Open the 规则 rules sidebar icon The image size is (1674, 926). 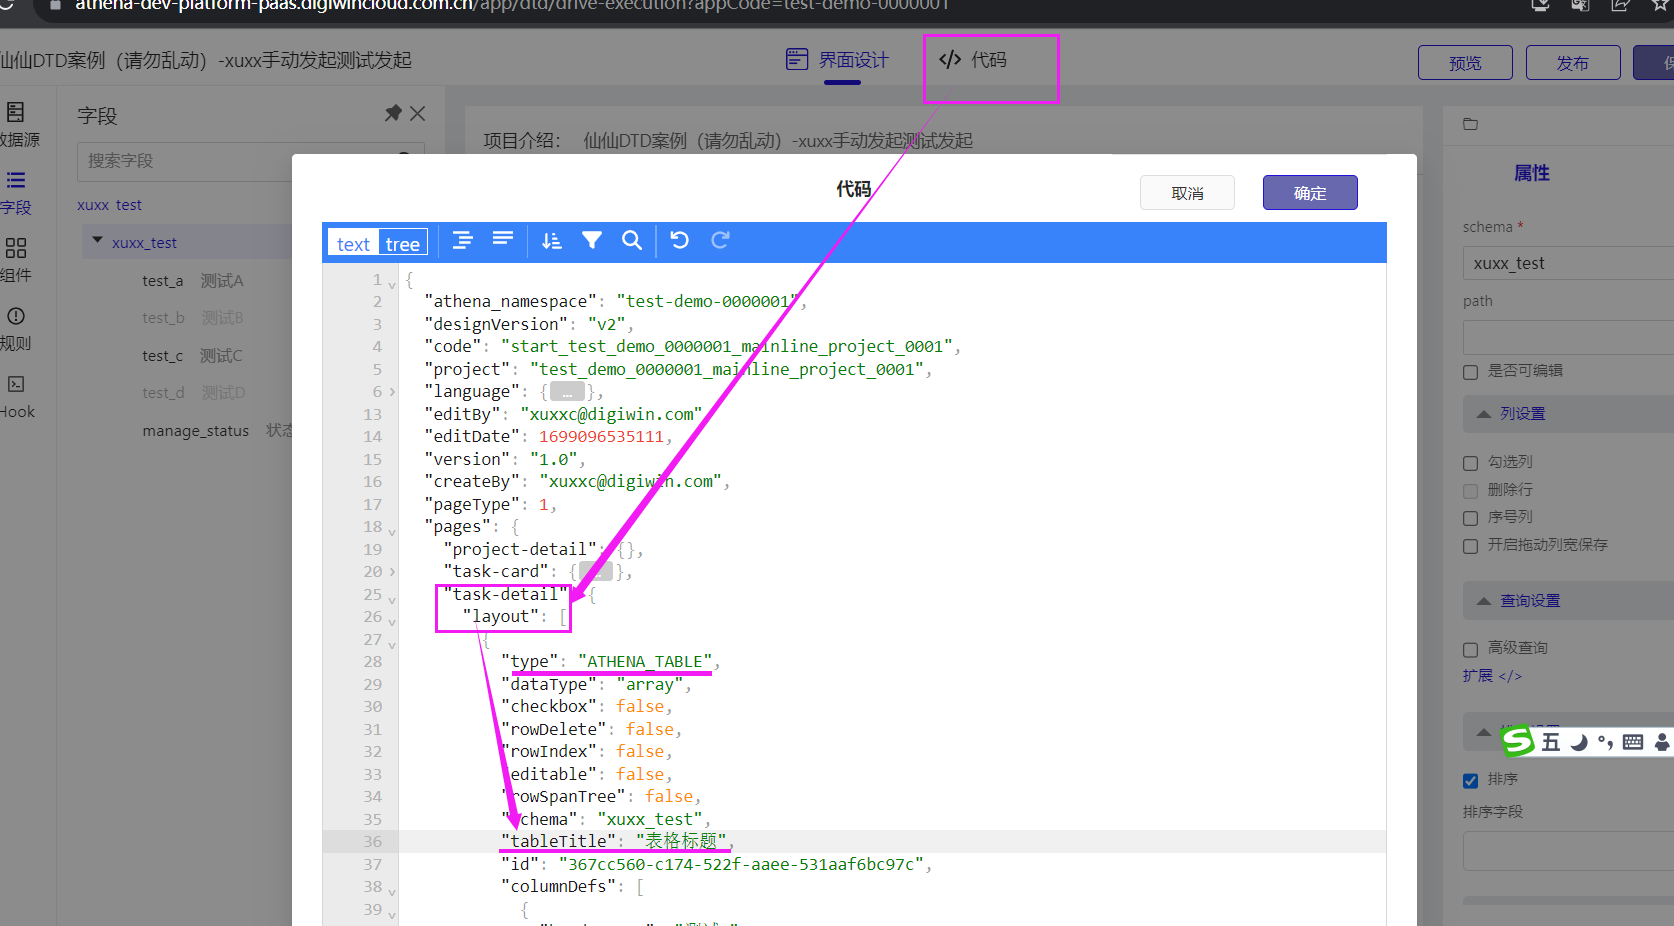(16, 329)
